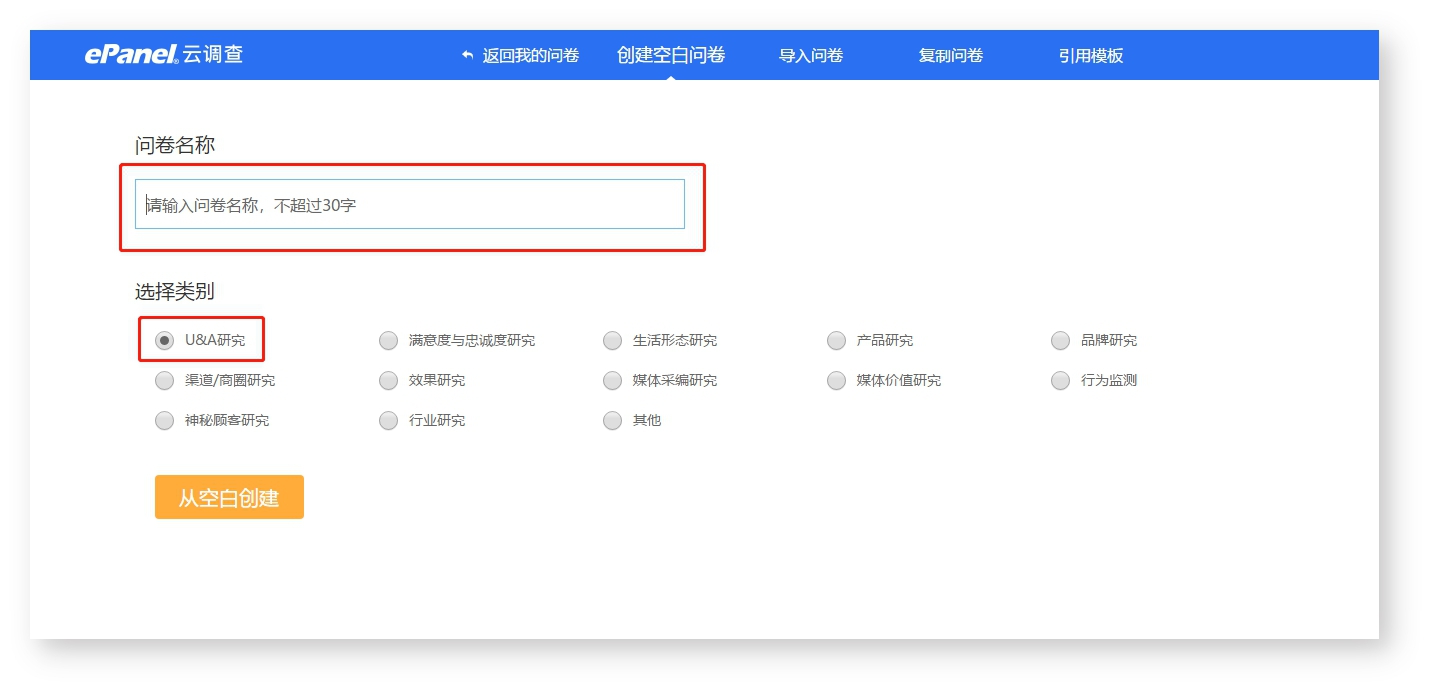
Task: Choose the 效果研究 category
Action: pos(388,381)
